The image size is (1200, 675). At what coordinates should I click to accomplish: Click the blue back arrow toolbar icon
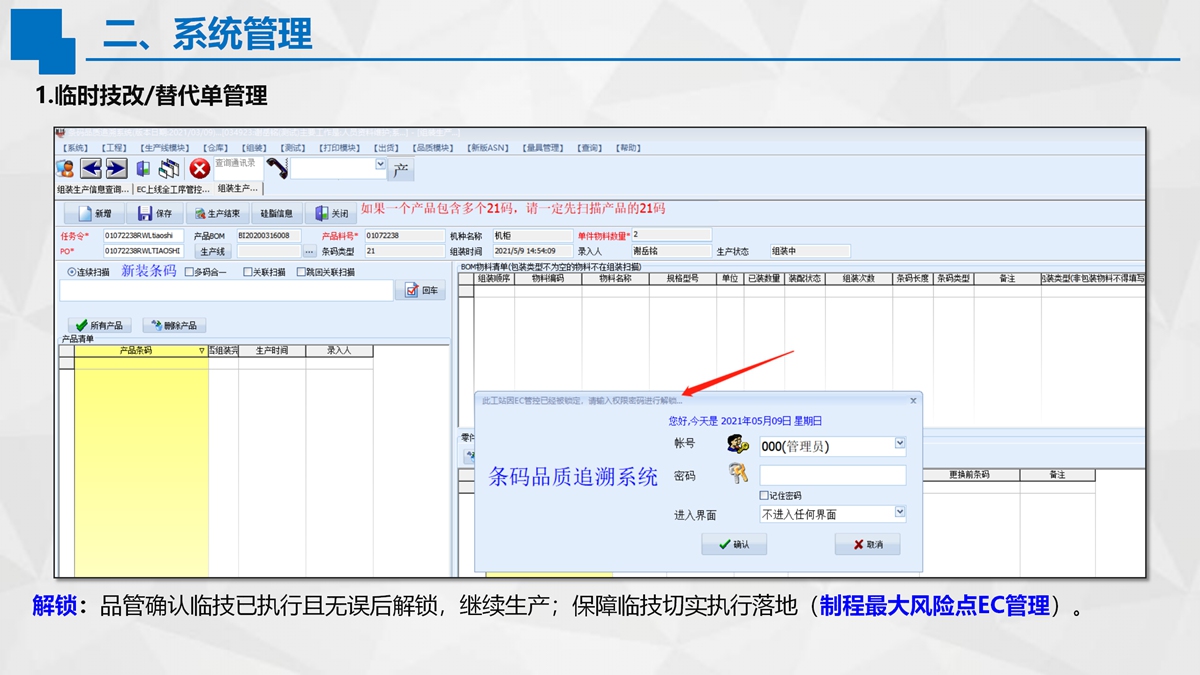click(x=91, y=169)
